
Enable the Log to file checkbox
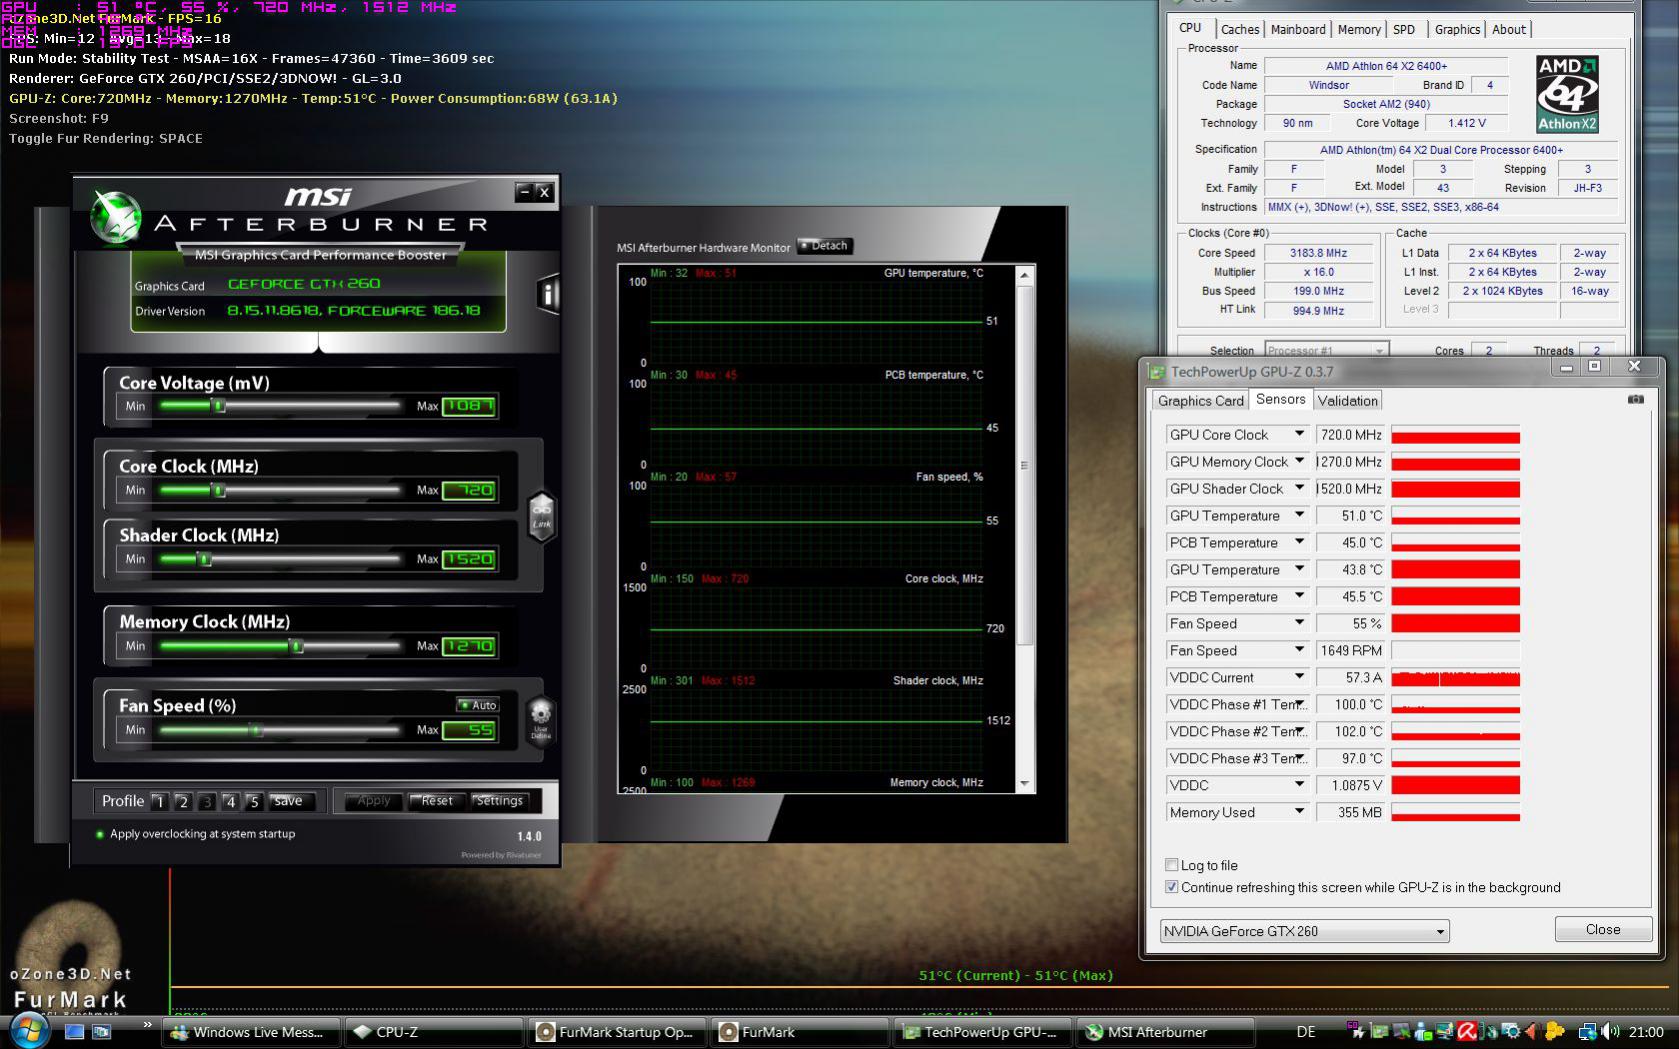click(x=1172, y=865)
